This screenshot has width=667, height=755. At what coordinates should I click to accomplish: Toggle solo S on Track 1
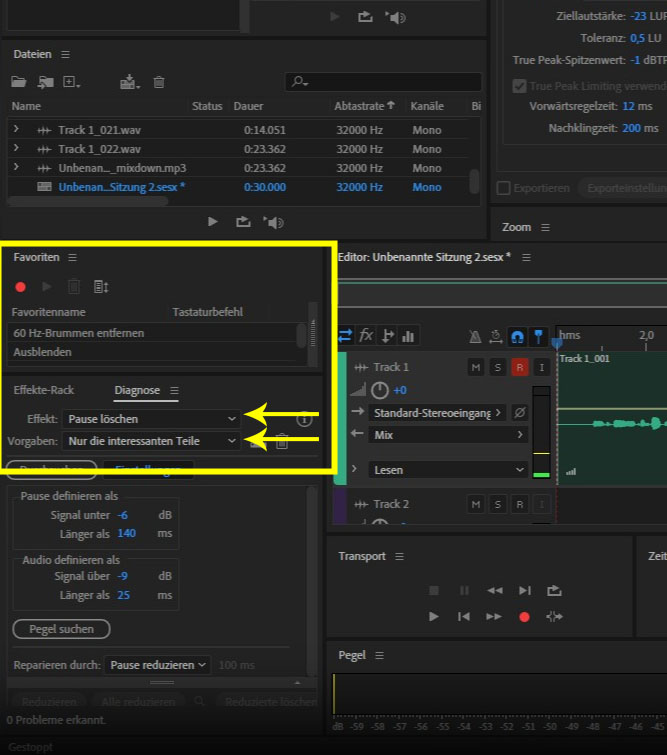pyautogui.click(x=498, y=367)
